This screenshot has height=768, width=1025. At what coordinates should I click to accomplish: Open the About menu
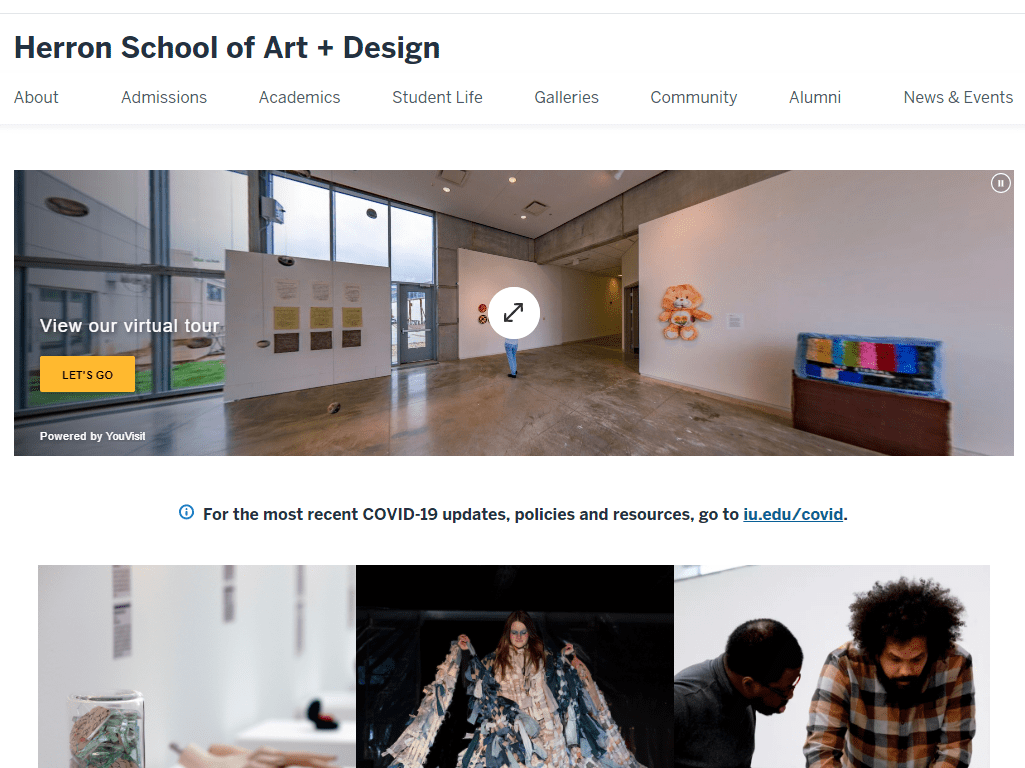coord(36,97)
